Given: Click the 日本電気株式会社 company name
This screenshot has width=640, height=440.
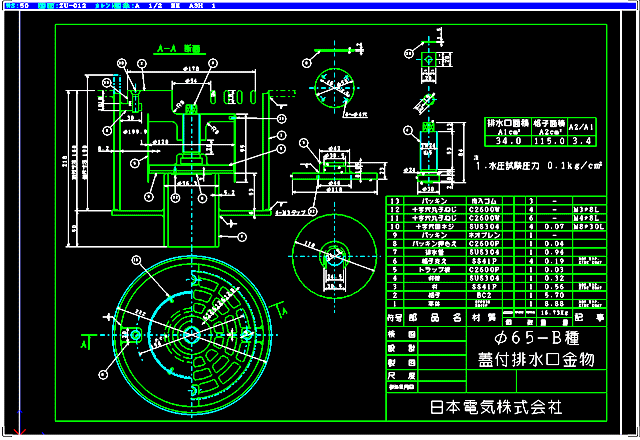Looking at the screenshot, I should pos(497,407).
